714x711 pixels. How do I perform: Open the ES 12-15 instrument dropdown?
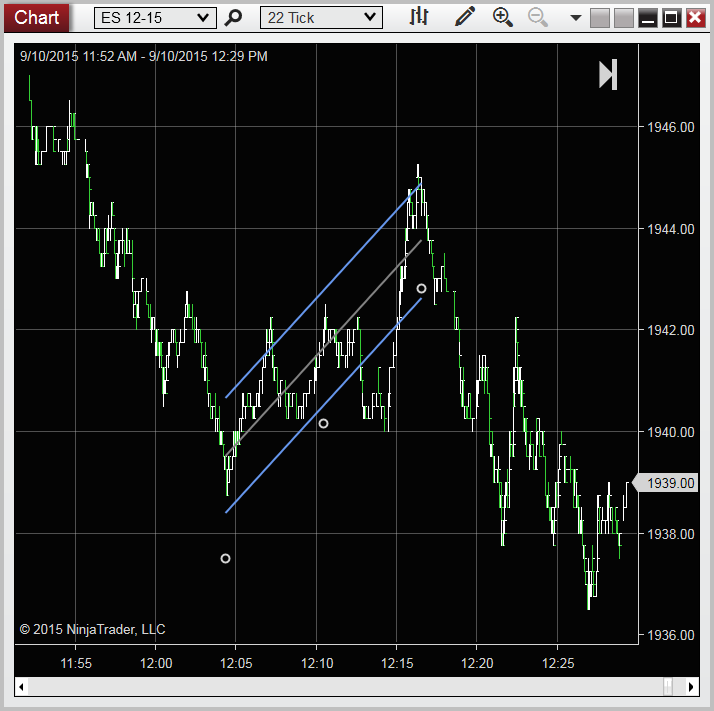(155, 18)
